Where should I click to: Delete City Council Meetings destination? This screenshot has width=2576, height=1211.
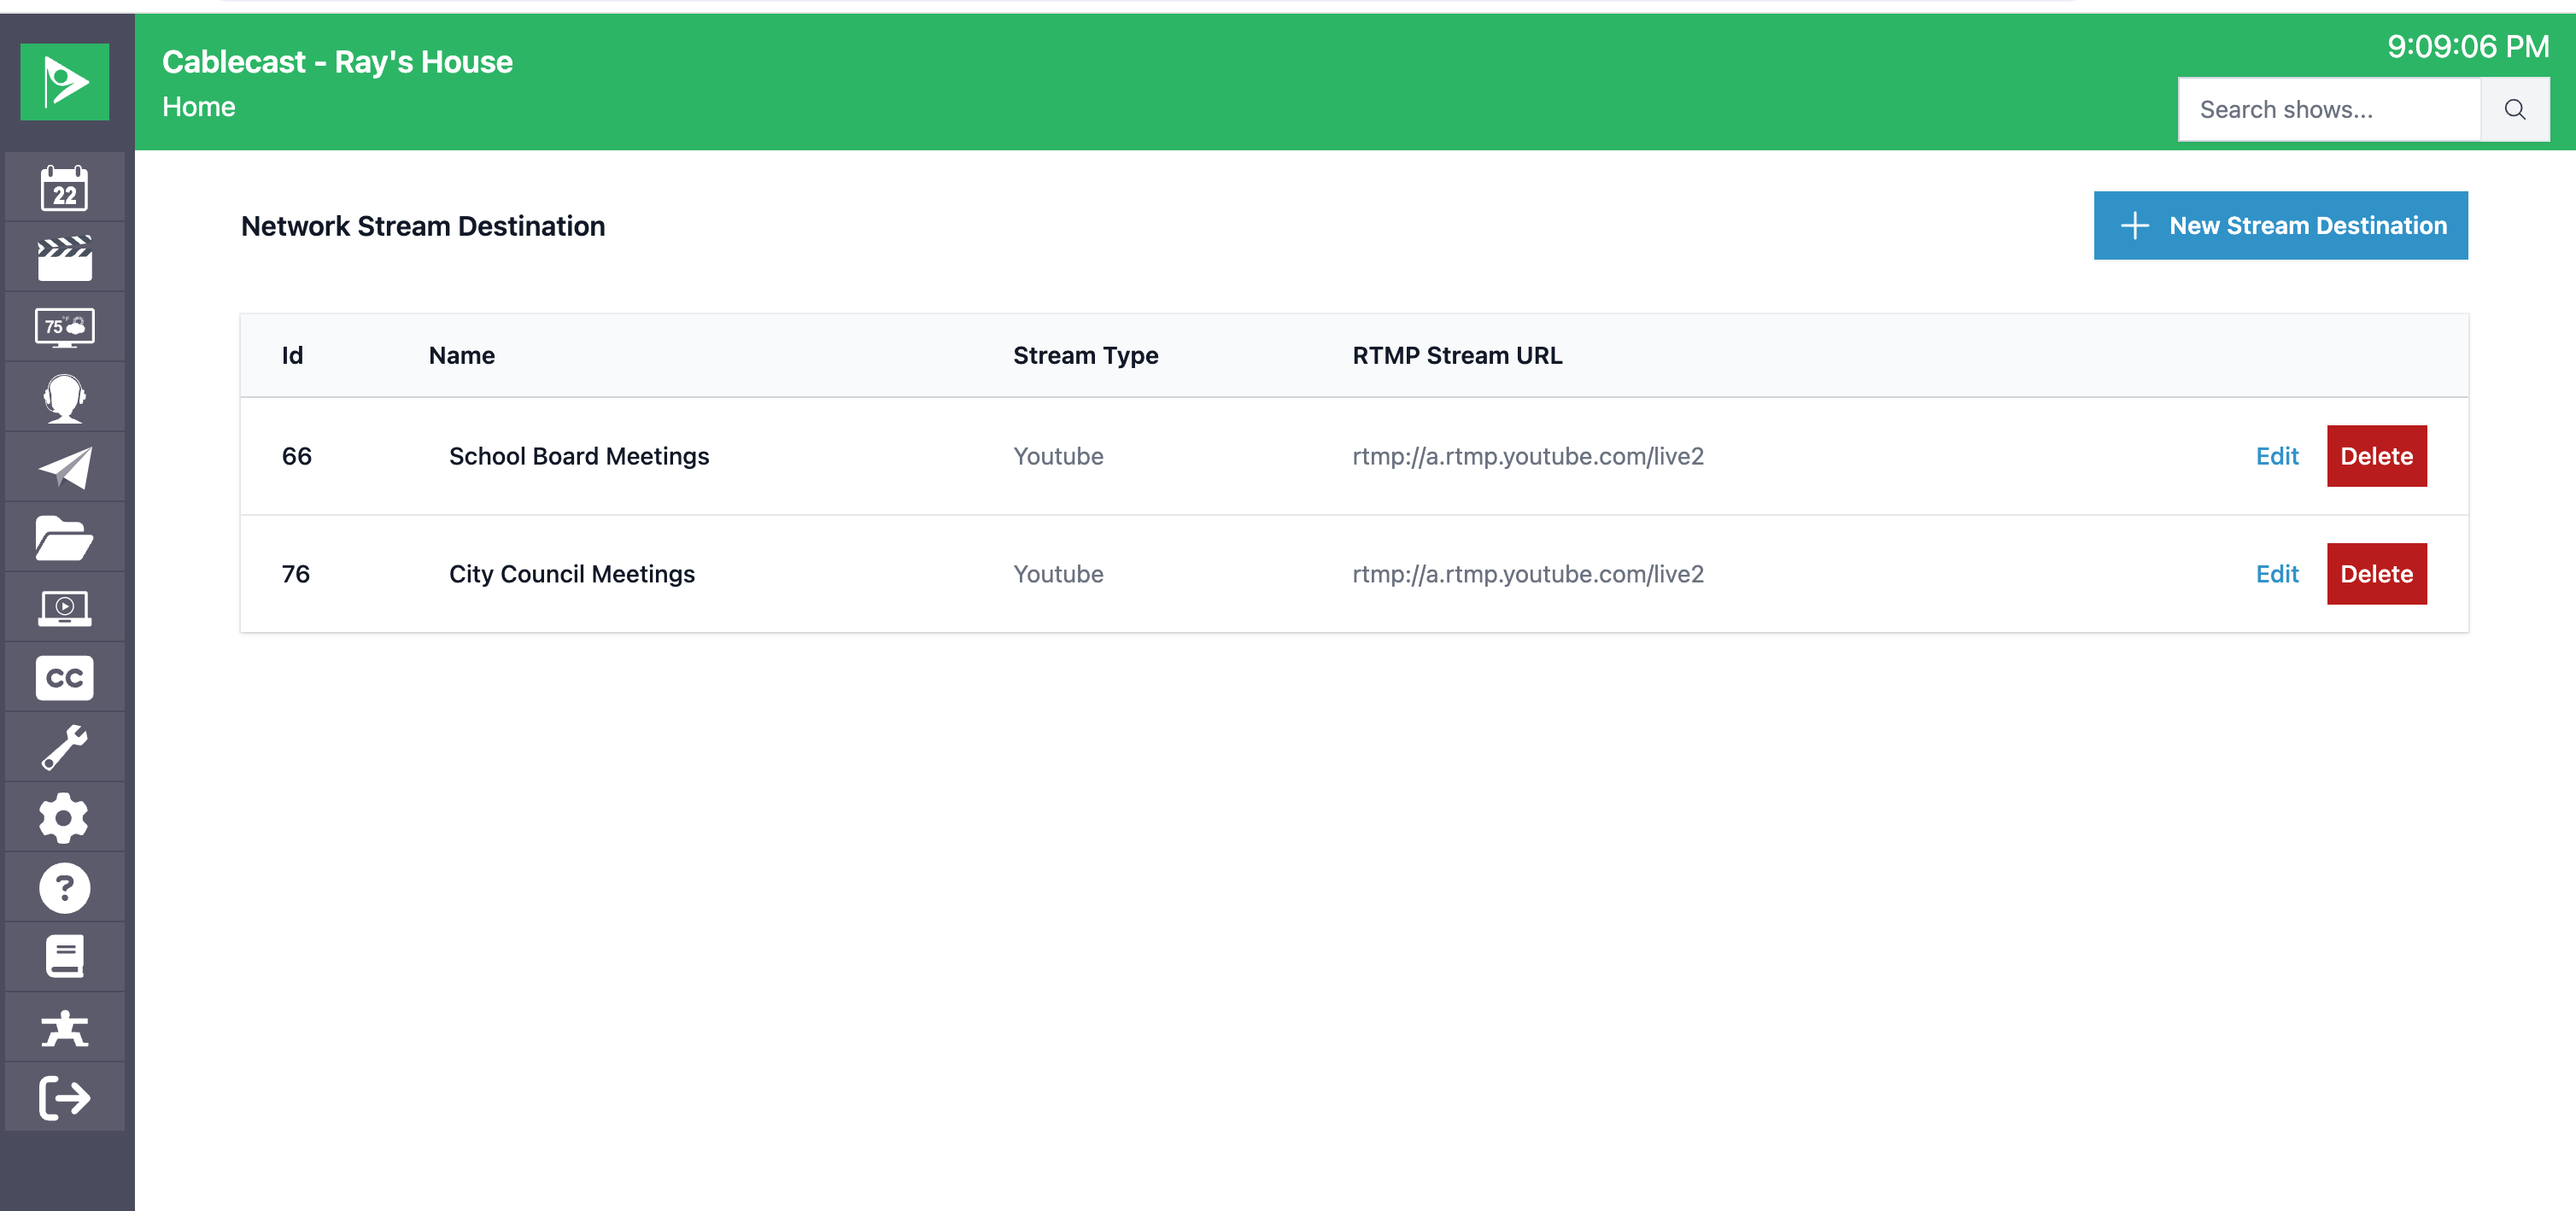pyautogui.click(x=2376, y=574)
